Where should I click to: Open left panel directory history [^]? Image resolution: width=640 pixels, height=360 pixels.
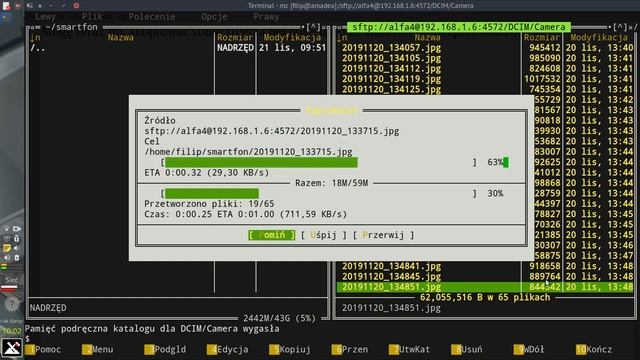313,27
